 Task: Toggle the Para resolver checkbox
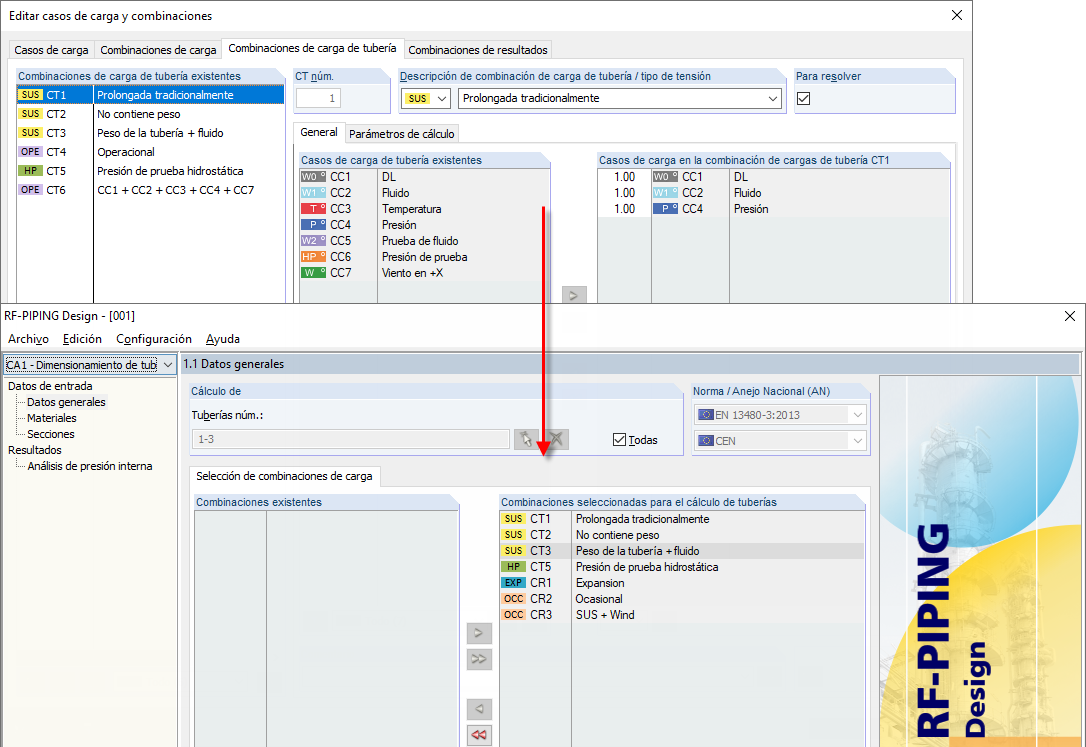[803, 98]
